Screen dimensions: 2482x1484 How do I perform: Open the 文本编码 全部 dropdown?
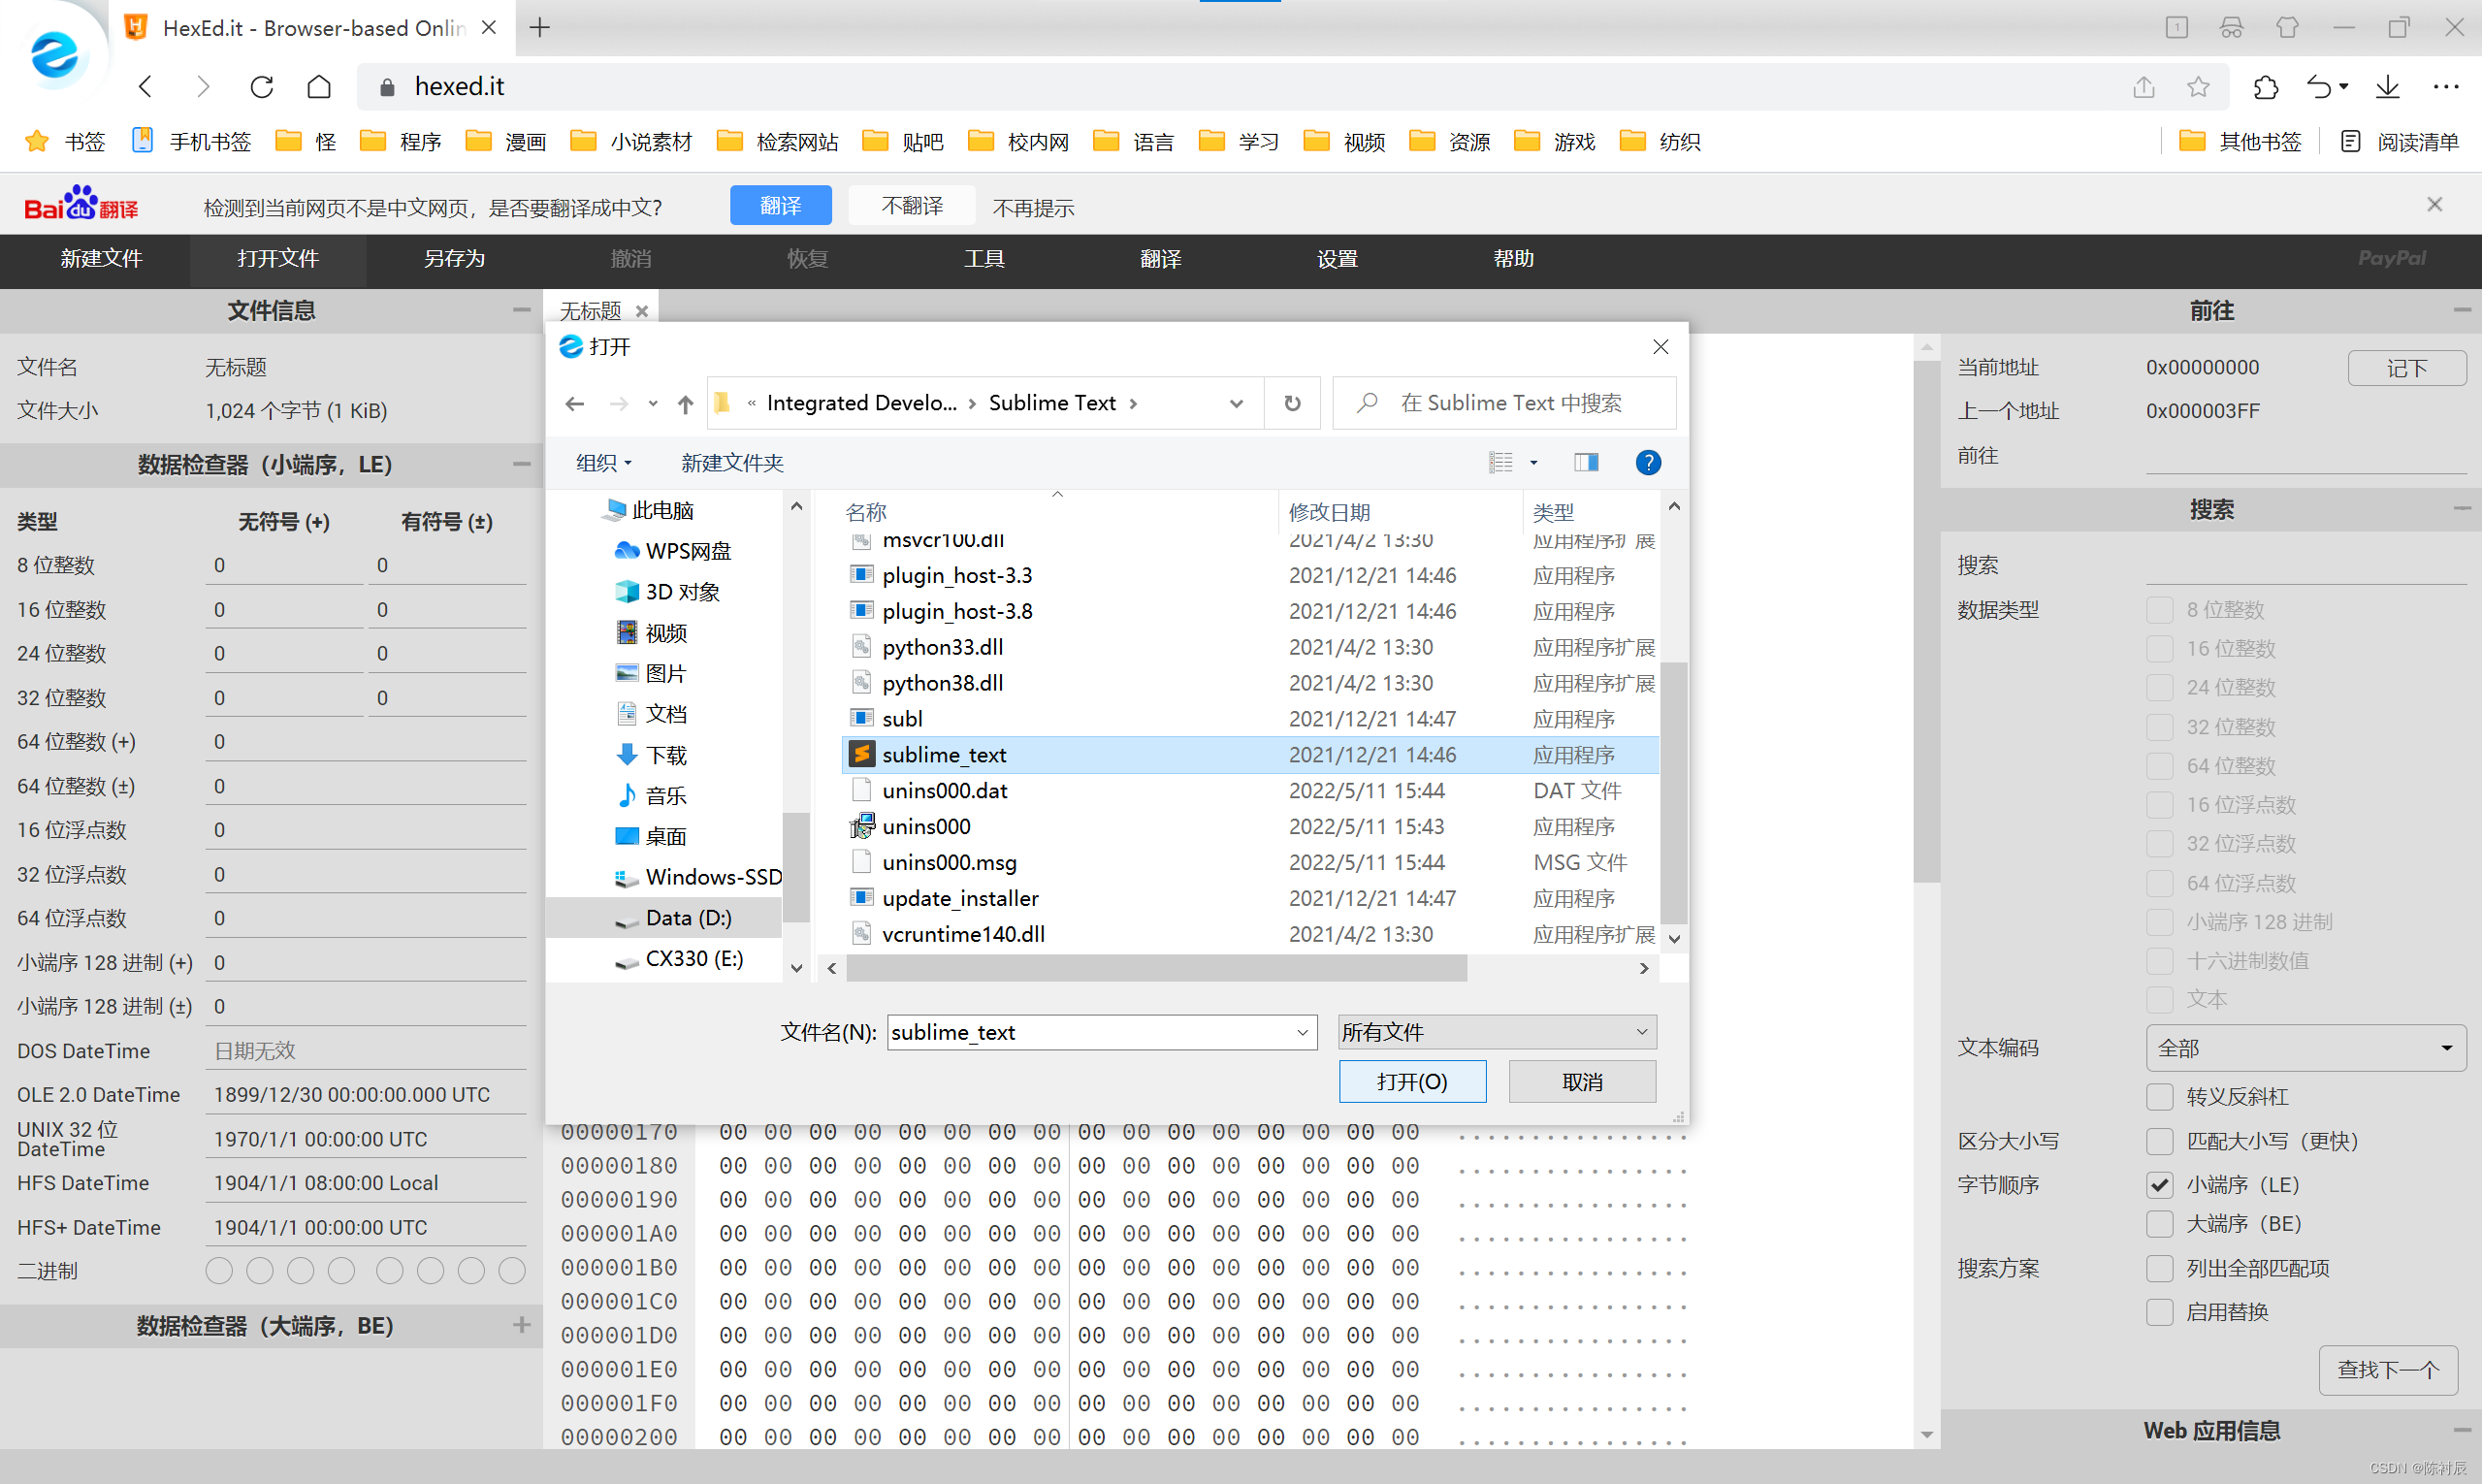pyautogui.click(x=2305, y=1048)
